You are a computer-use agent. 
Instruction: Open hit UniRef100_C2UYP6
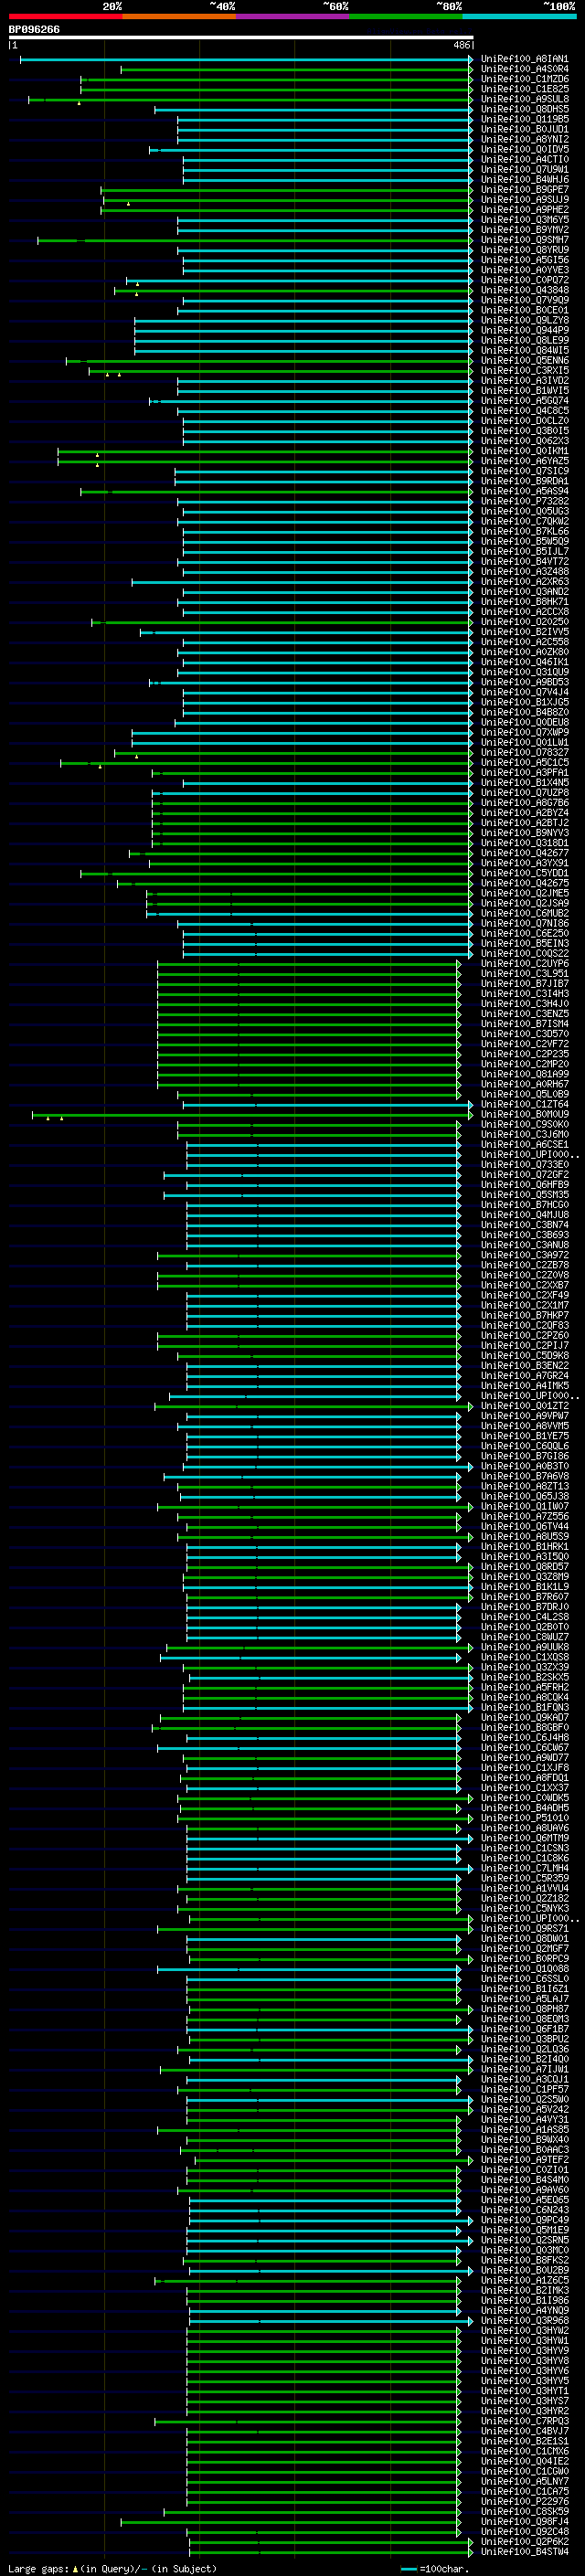(x=524, y=964)
